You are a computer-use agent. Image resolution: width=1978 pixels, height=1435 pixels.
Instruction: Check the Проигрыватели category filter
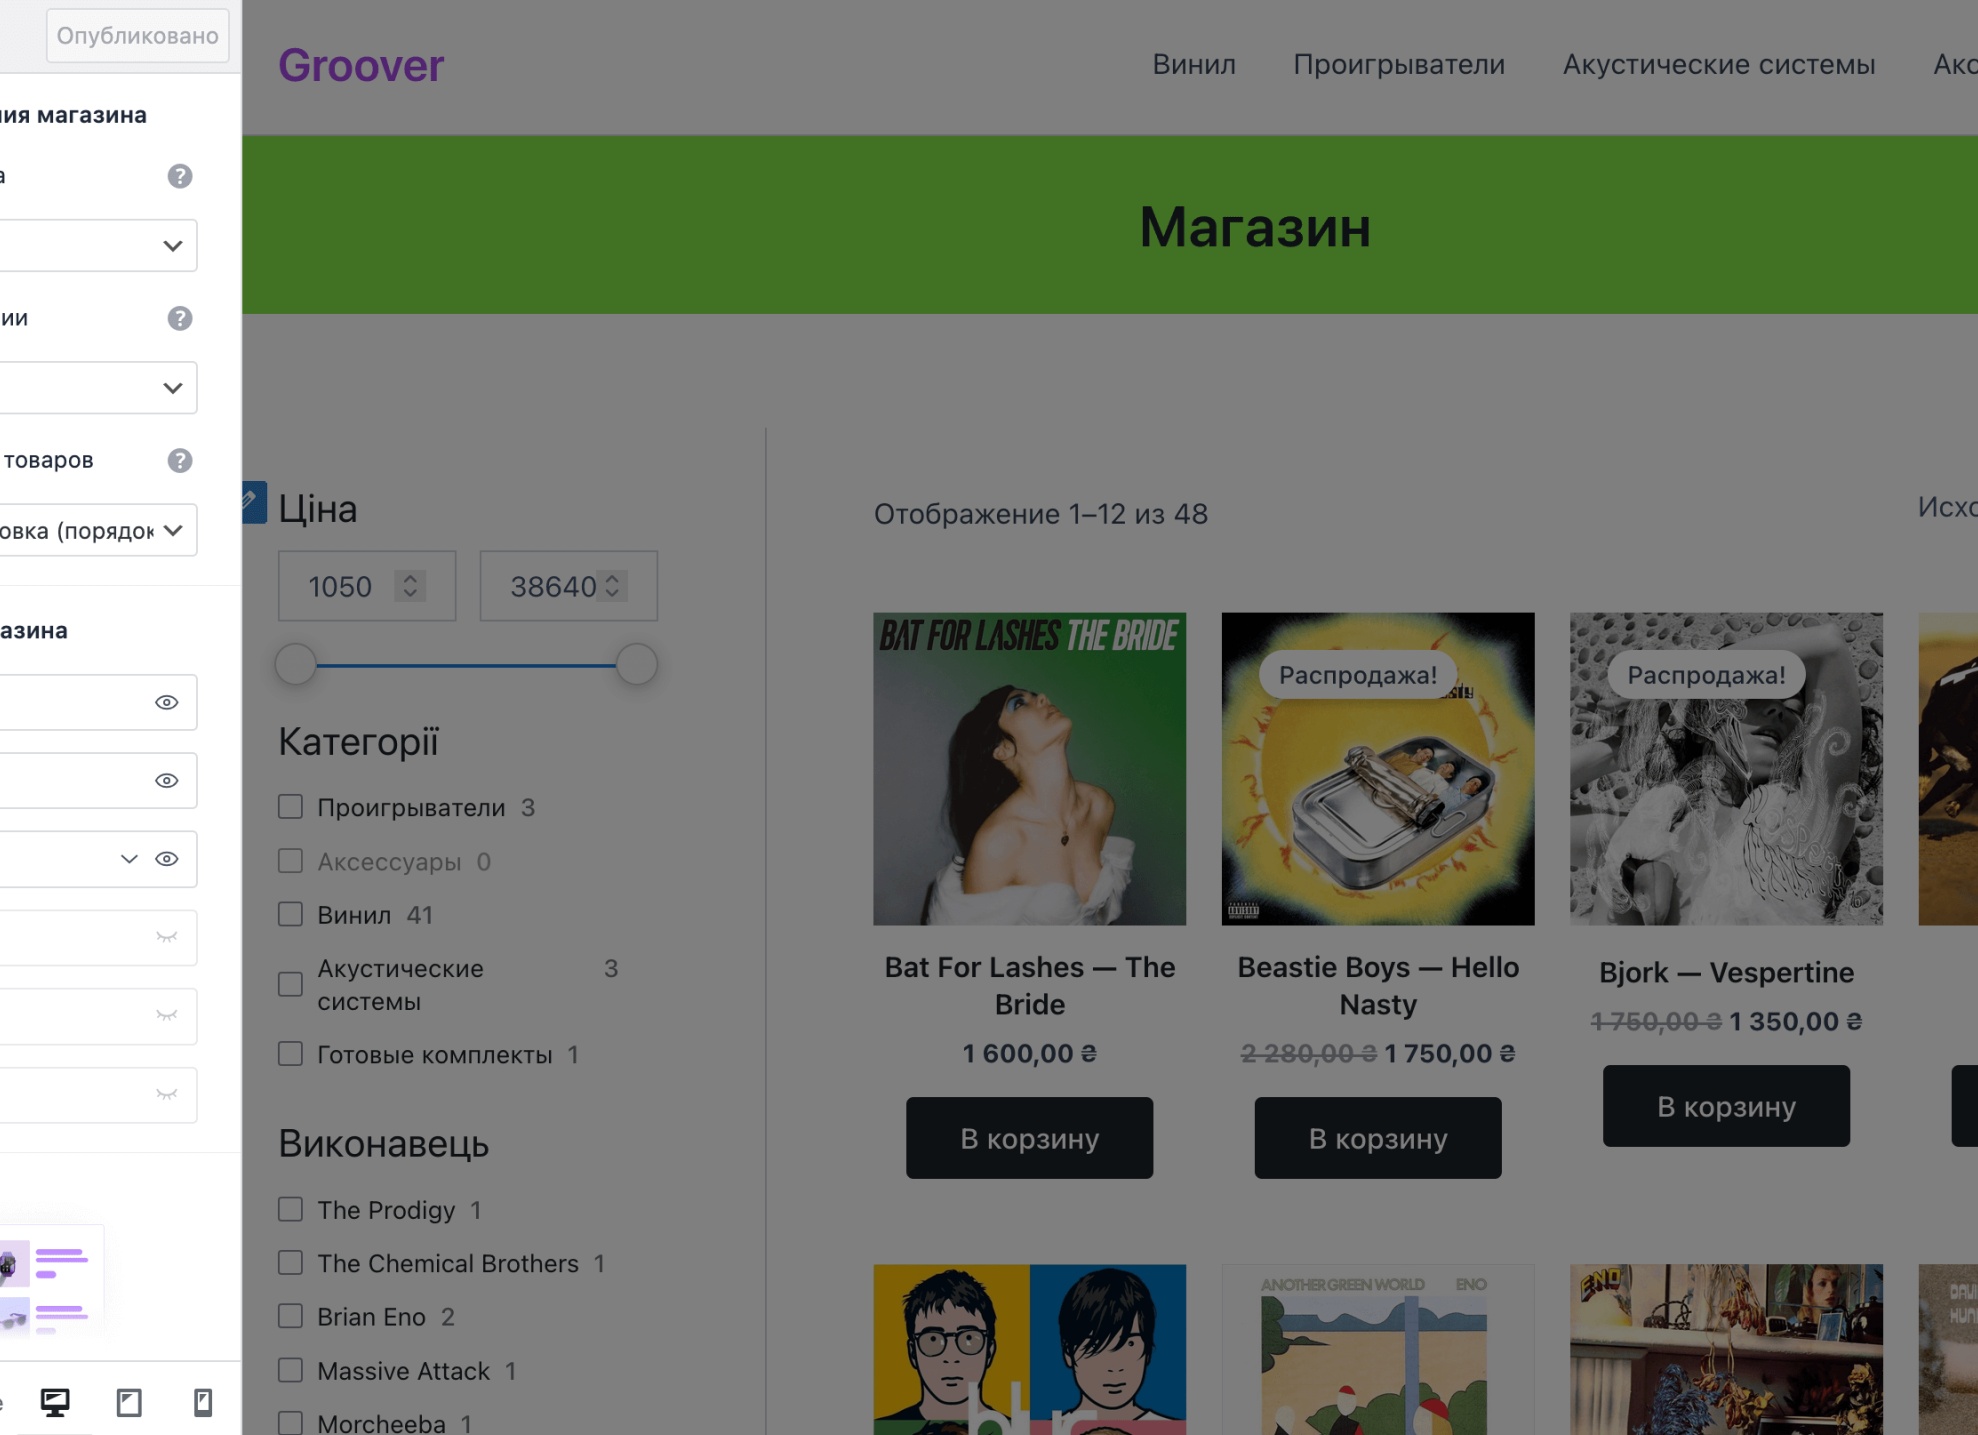click(x=290, y=807)
